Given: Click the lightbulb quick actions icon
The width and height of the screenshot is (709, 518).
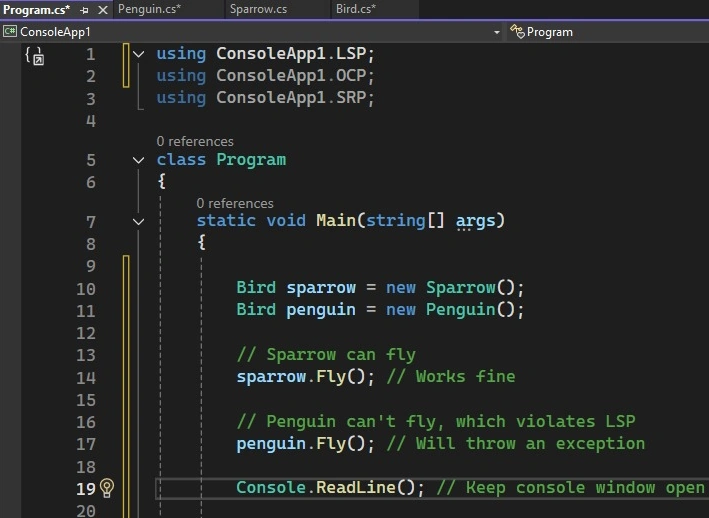Looking at the screenshot, I should pyautogui.click(x=107, y=488).
